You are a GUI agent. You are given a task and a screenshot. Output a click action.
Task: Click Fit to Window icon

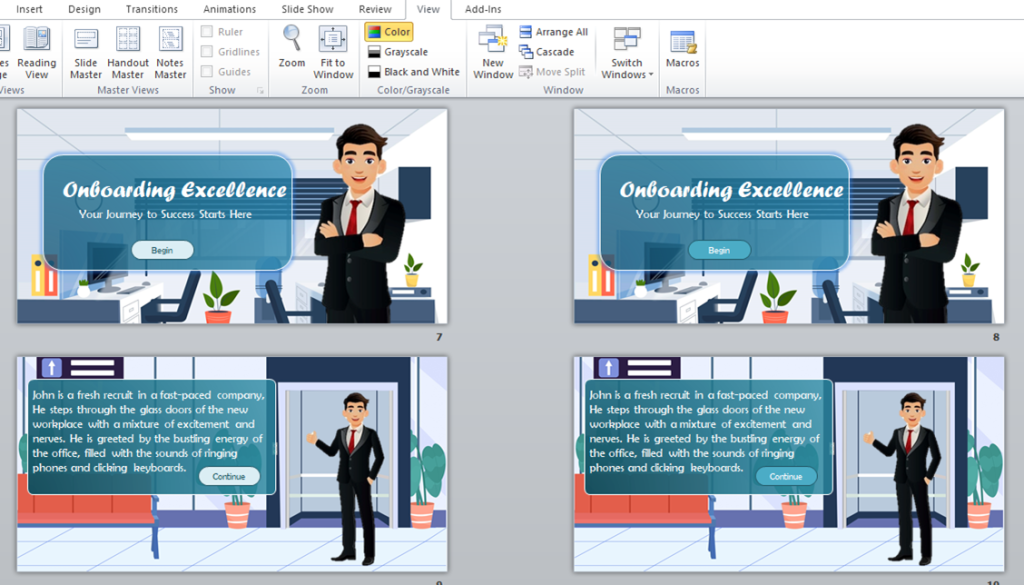[x=333, y=40]
